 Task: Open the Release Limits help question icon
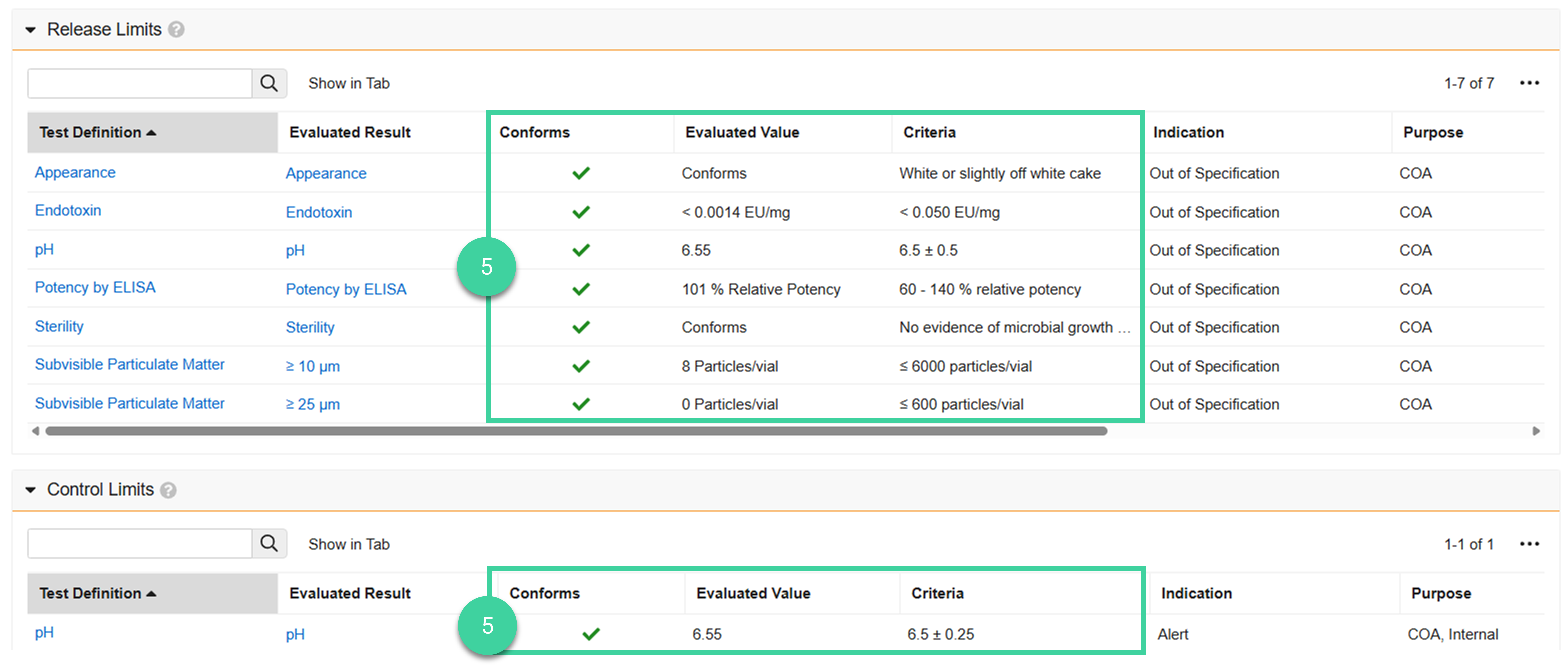click(177, 30)
